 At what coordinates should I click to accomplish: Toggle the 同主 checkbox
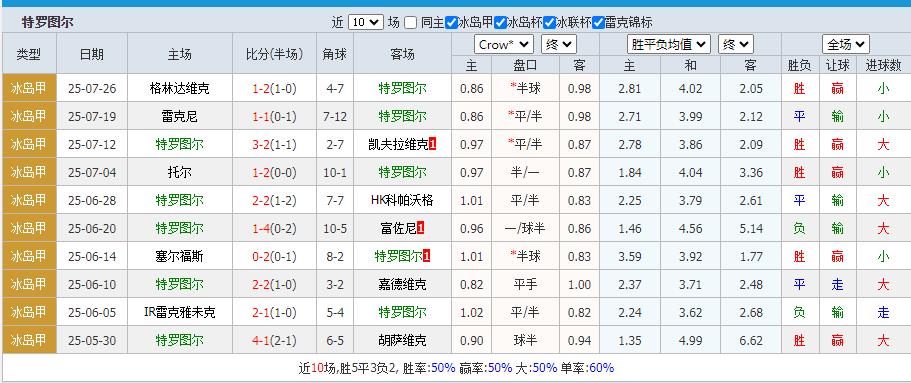tap(410, 23)
